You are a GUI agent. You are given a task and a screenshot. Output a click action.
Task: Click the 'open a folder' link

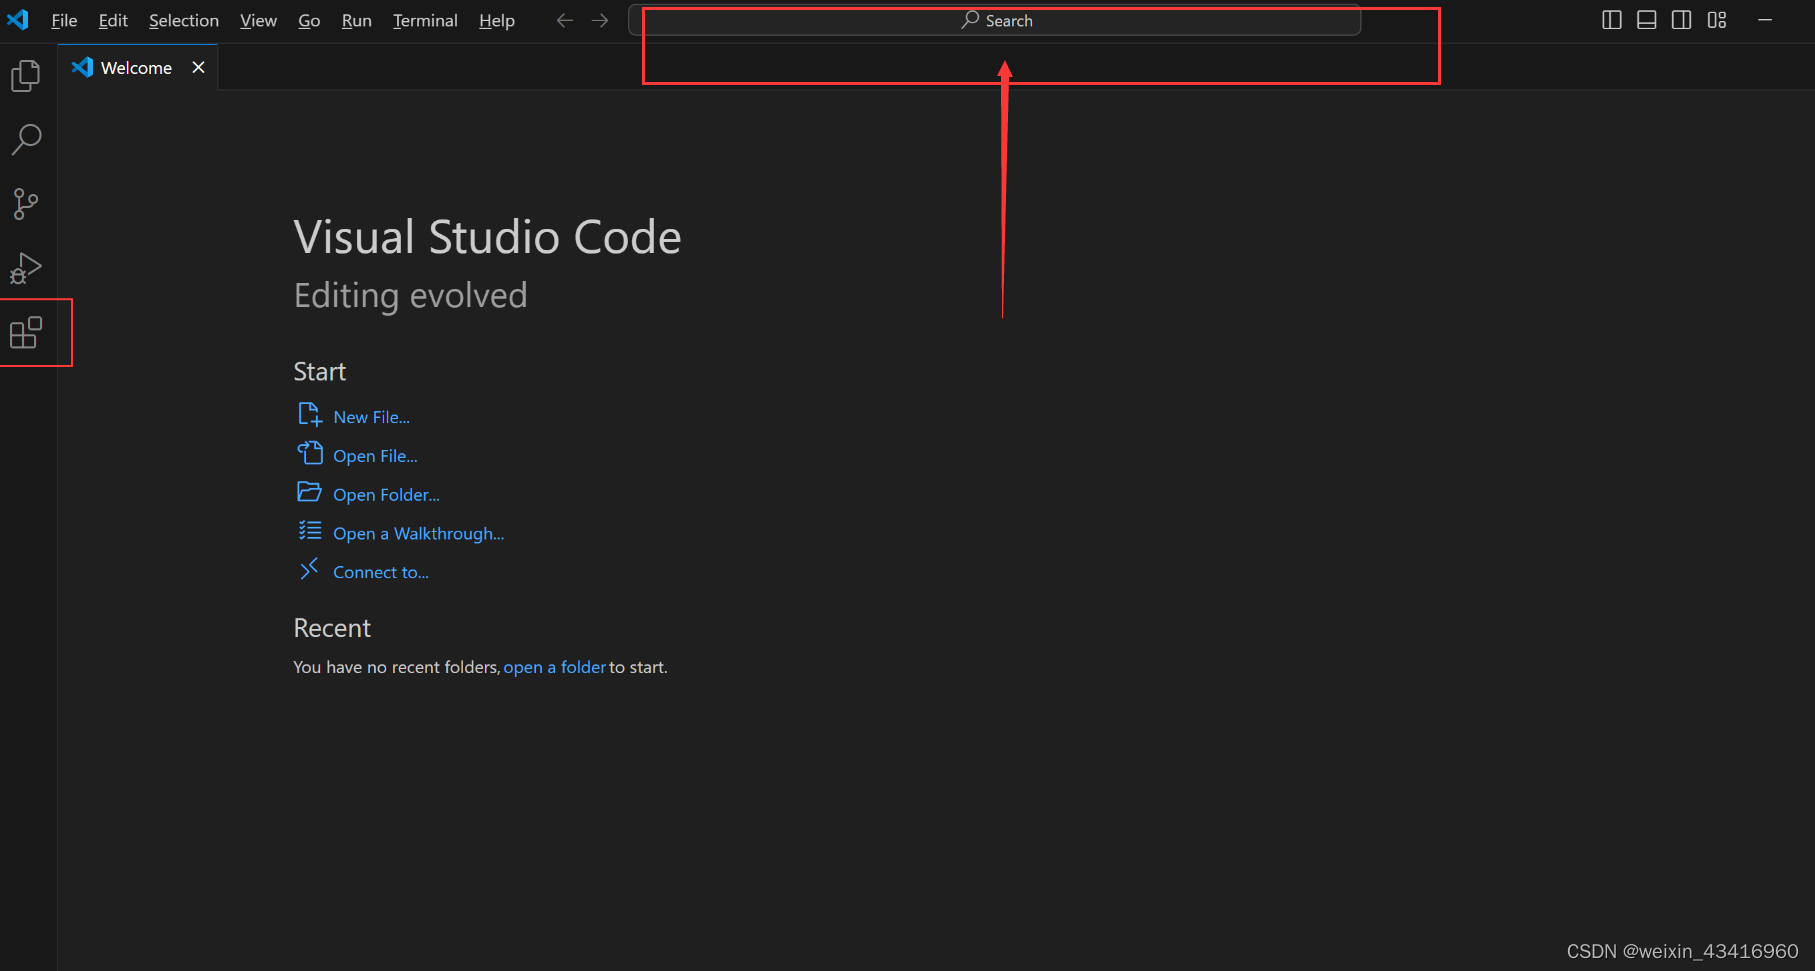click(555, 667)
